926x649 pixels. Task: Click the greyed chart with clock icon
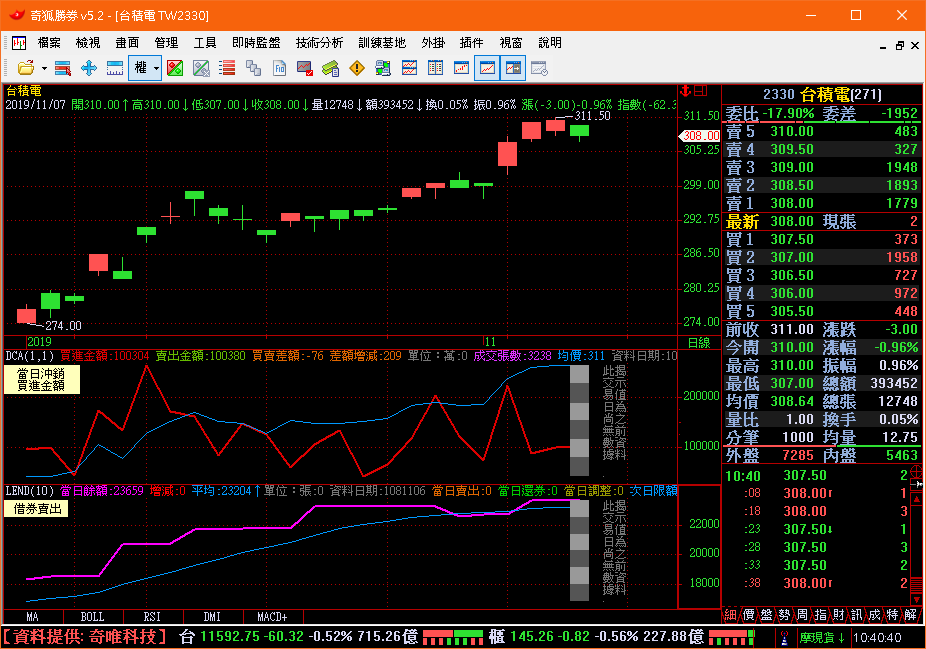click(539, 68)
